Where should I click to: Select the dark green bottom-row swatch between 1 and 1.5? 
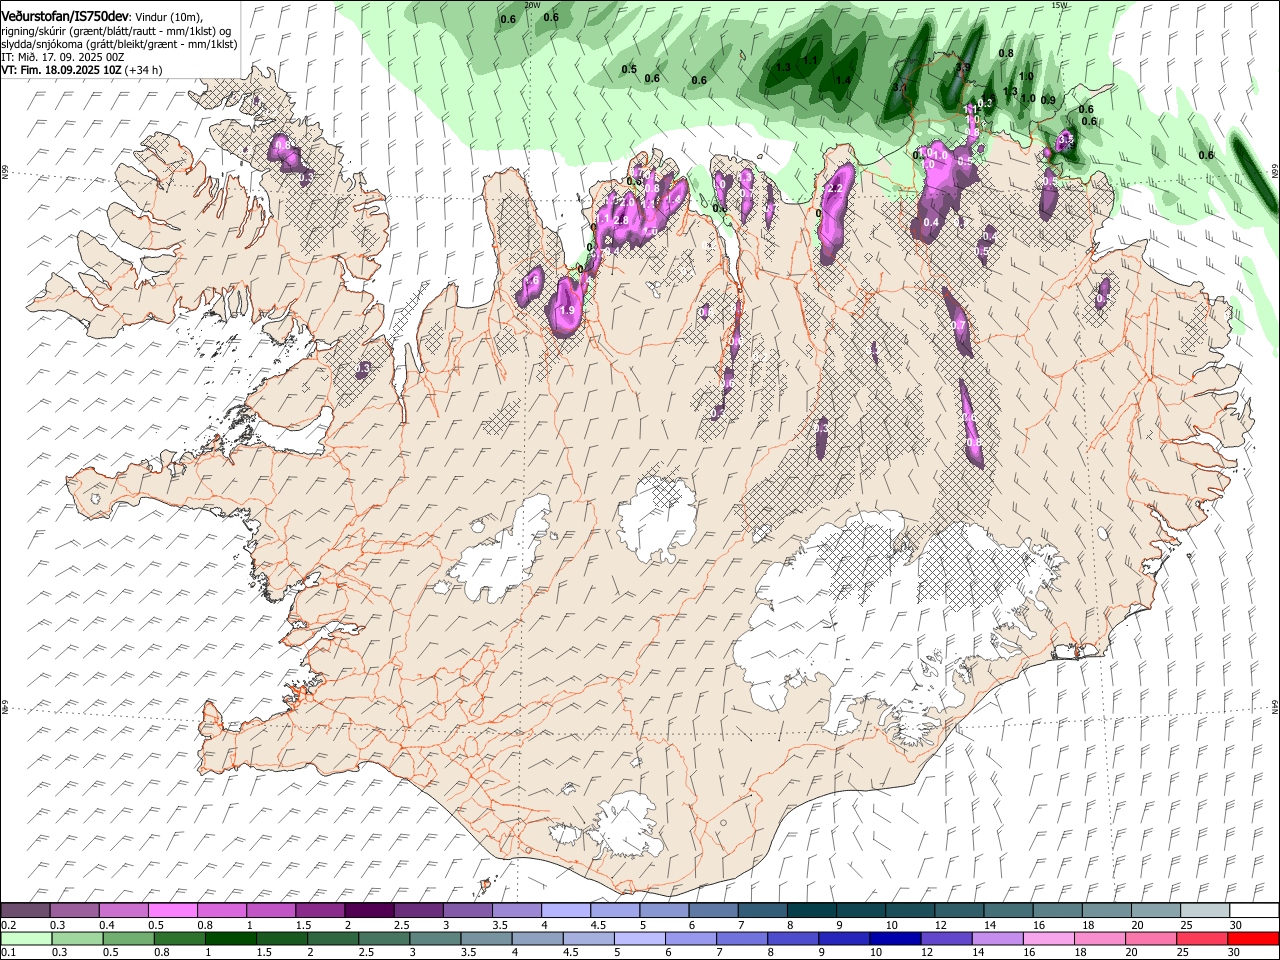(230, 938)
